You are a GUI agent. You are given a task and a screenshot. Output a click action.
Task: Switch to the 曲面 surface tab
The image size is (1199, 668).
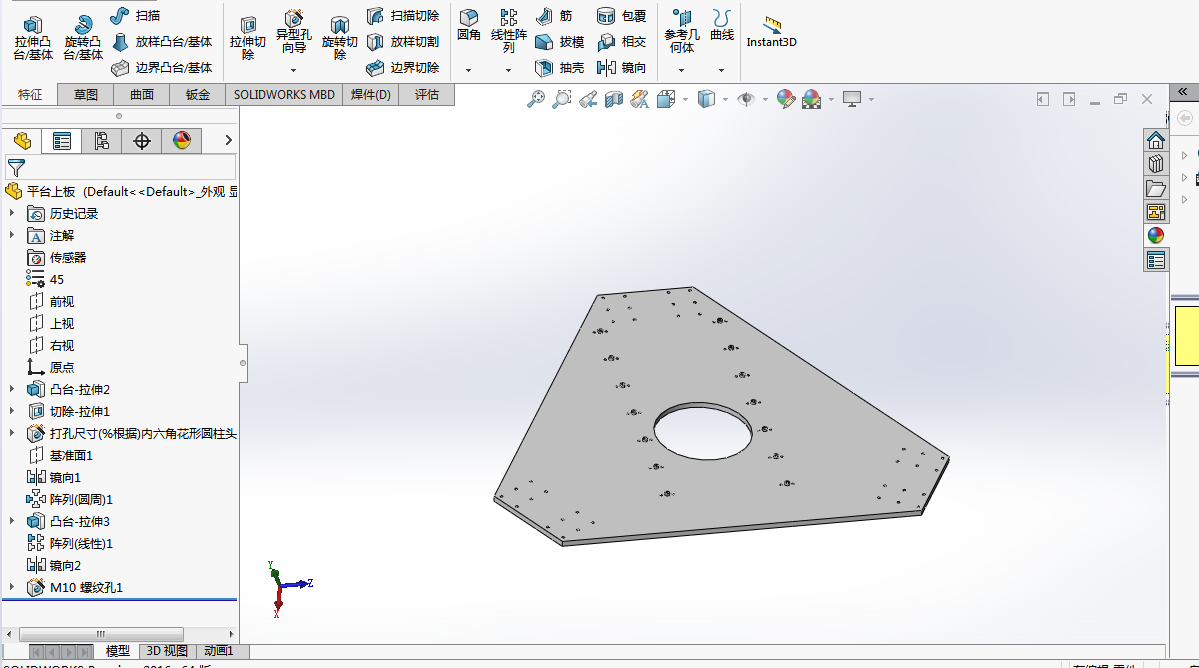(141, 95)
